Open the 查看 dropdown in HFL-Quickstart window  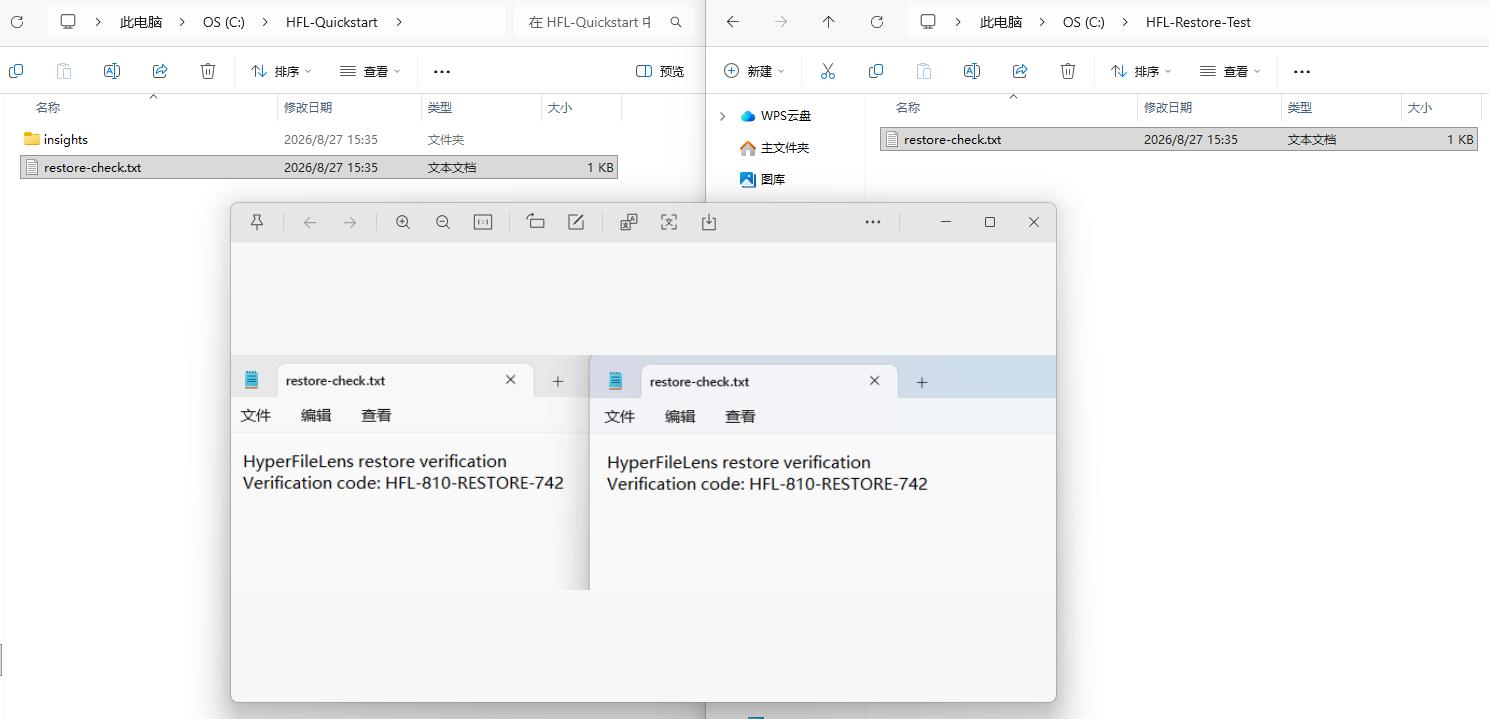pos(370,71)
